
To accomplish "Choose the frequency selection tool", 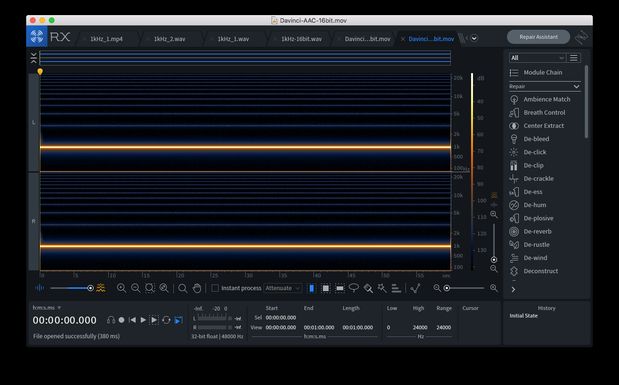I will 340,288.
